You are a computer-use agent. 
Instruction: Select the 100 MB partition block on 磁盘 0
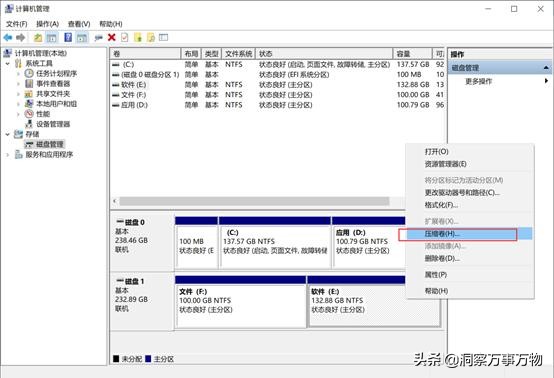coord(196,242)
